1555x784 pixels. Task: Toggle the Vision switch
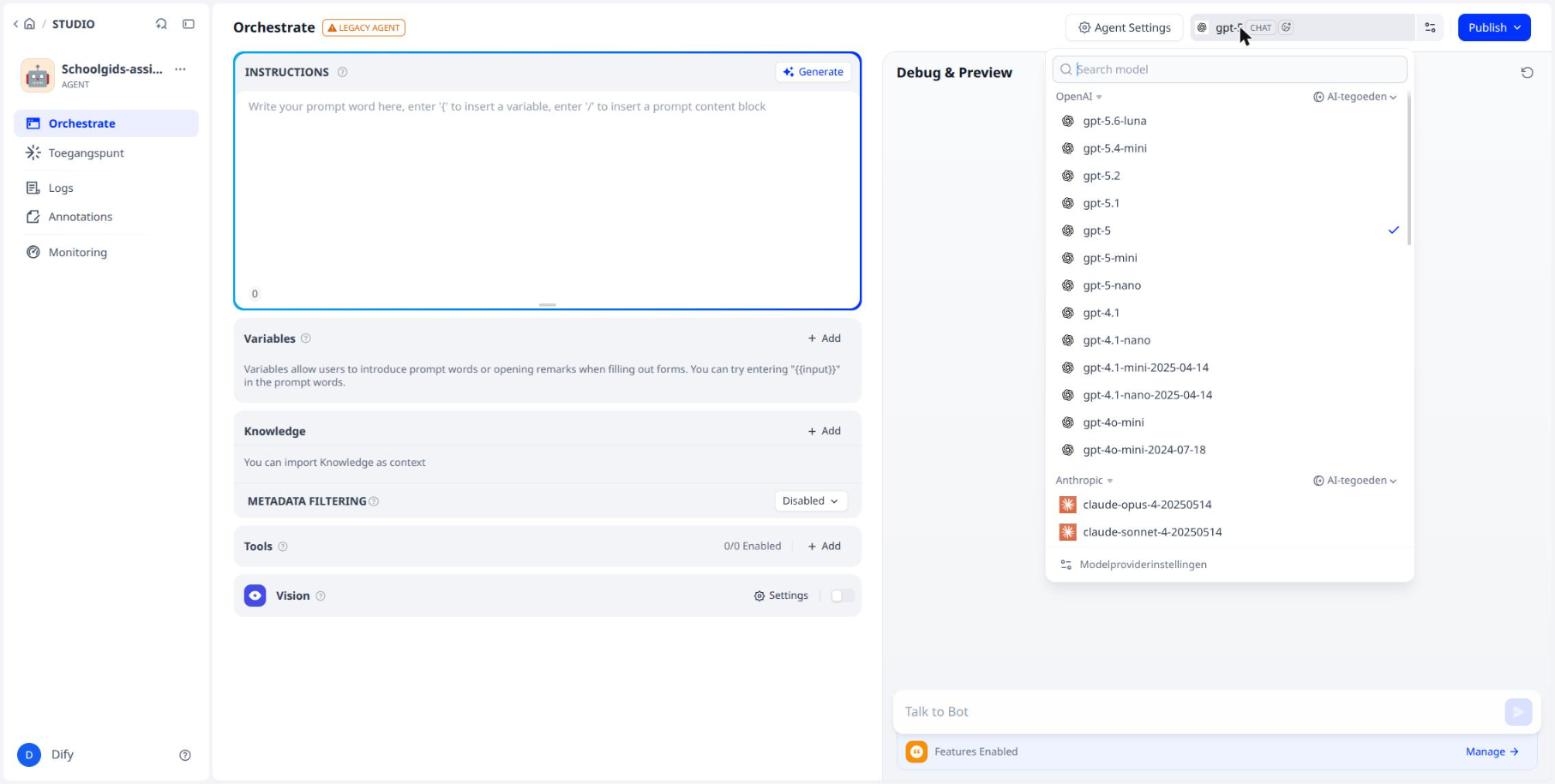coord(842,596)
